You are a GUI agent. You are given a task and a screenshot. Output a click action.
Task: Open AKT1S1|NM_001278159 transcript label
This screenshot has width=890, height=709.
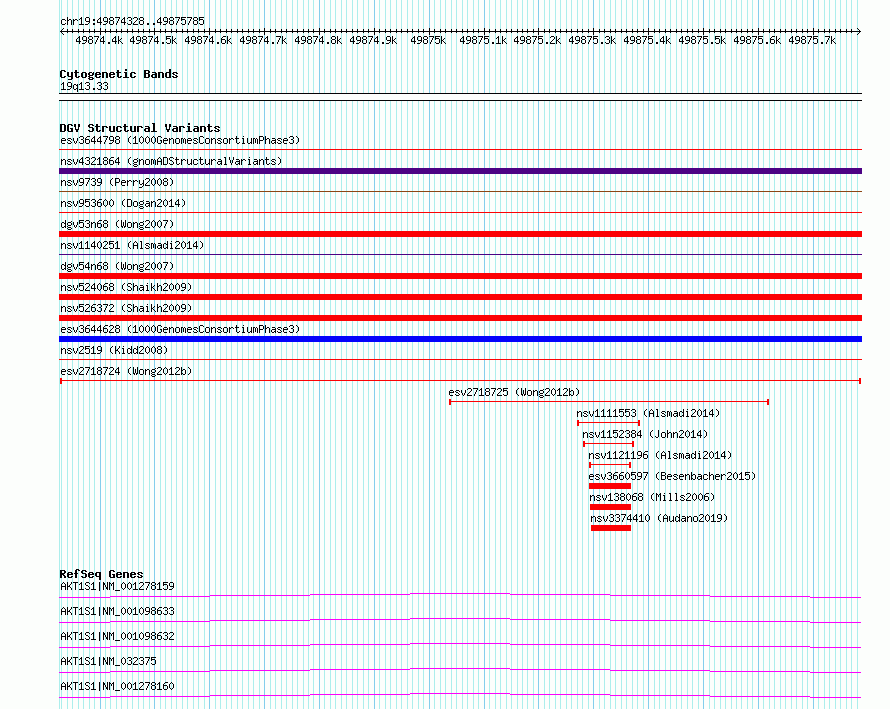[x=117, y=586]
